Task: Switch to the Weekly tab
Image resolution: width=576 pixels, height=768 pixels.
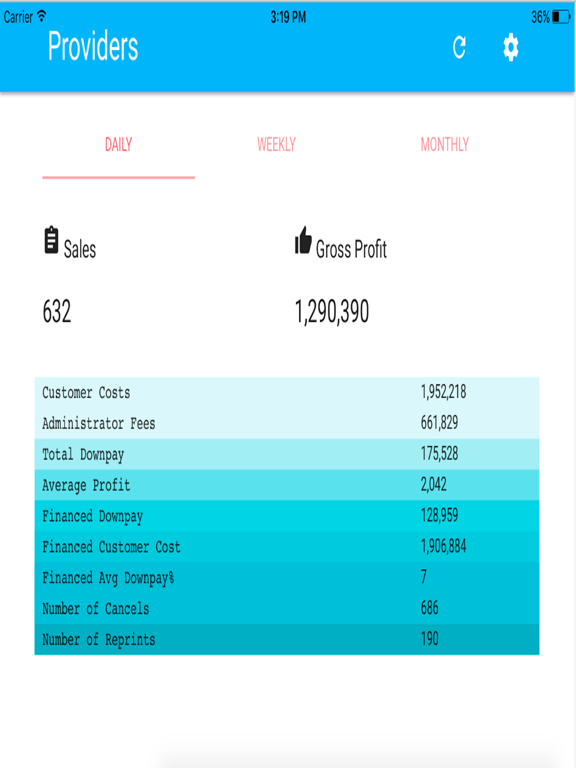Action: coord(276,144)
